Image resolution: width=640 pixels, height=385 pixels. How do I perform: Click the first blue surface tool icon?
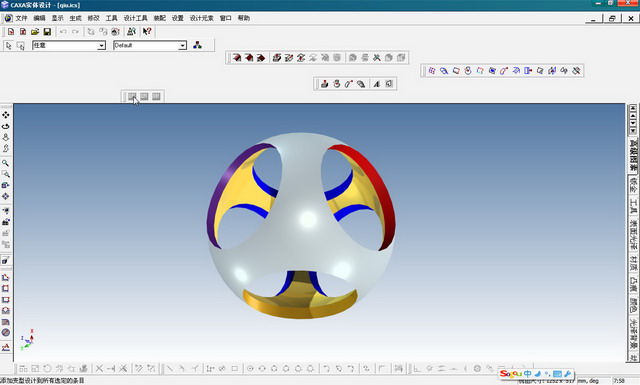pos(432,71)
